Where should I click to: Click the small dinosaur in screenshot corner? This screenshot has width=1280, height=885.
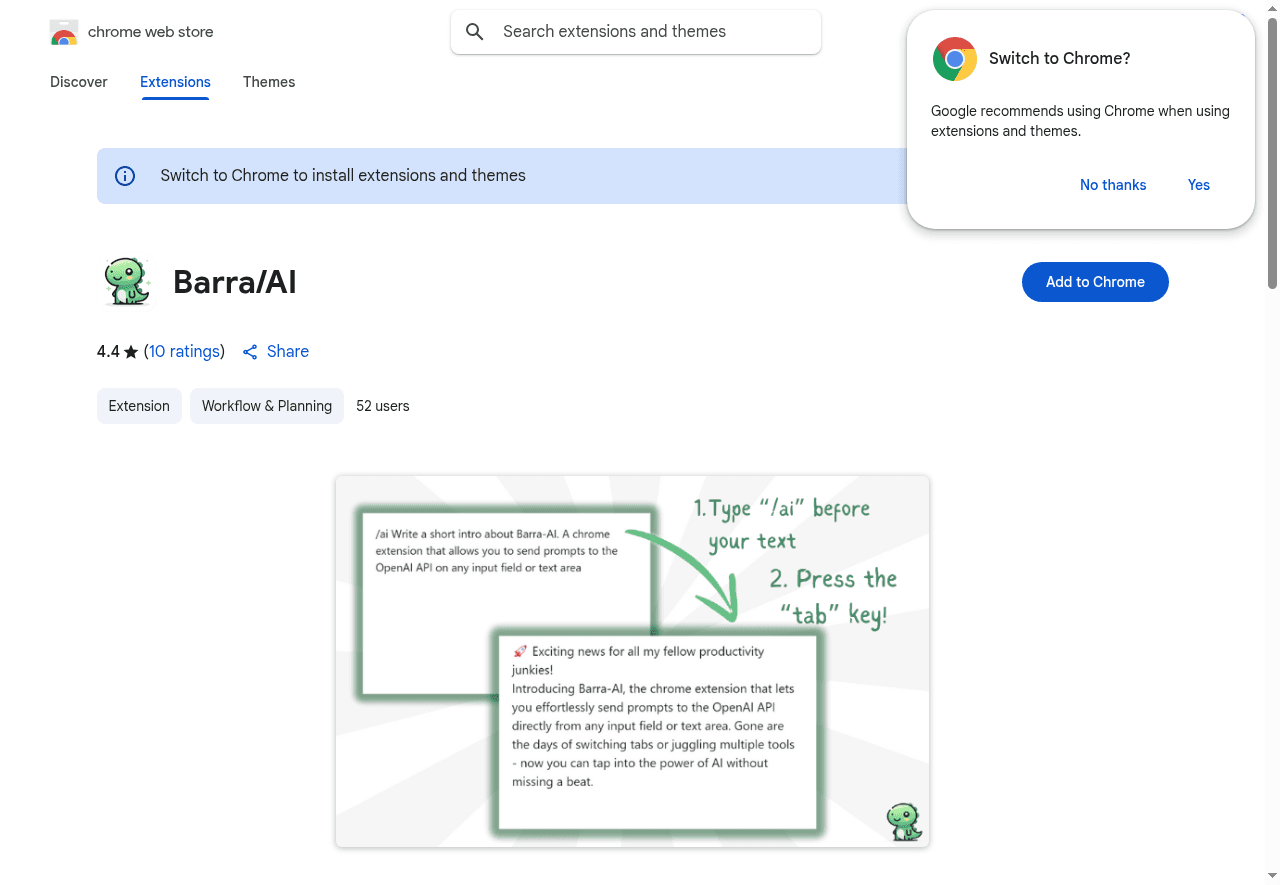coord(903,821)
